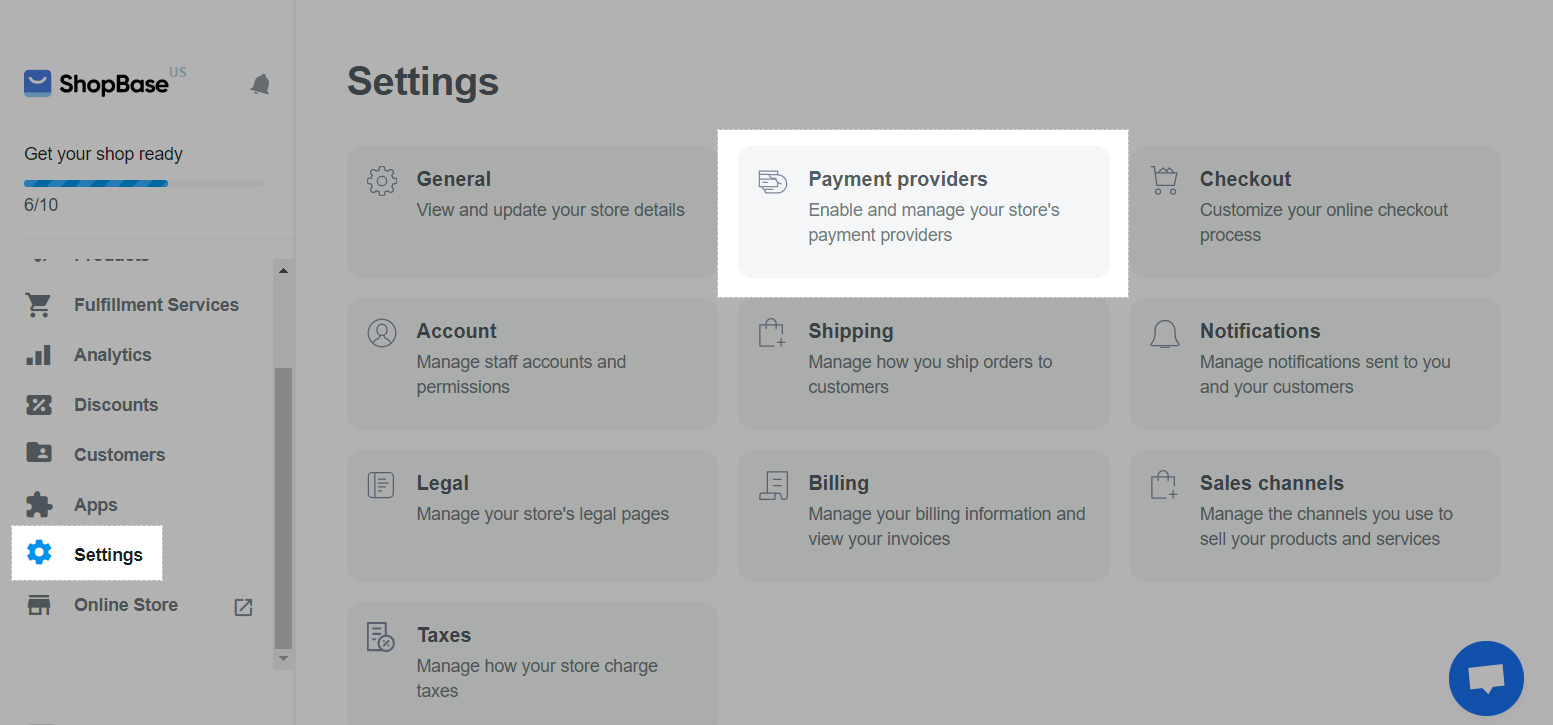1553x725 pixels.
Task: Open the General settings card
Action: (532, 211)
